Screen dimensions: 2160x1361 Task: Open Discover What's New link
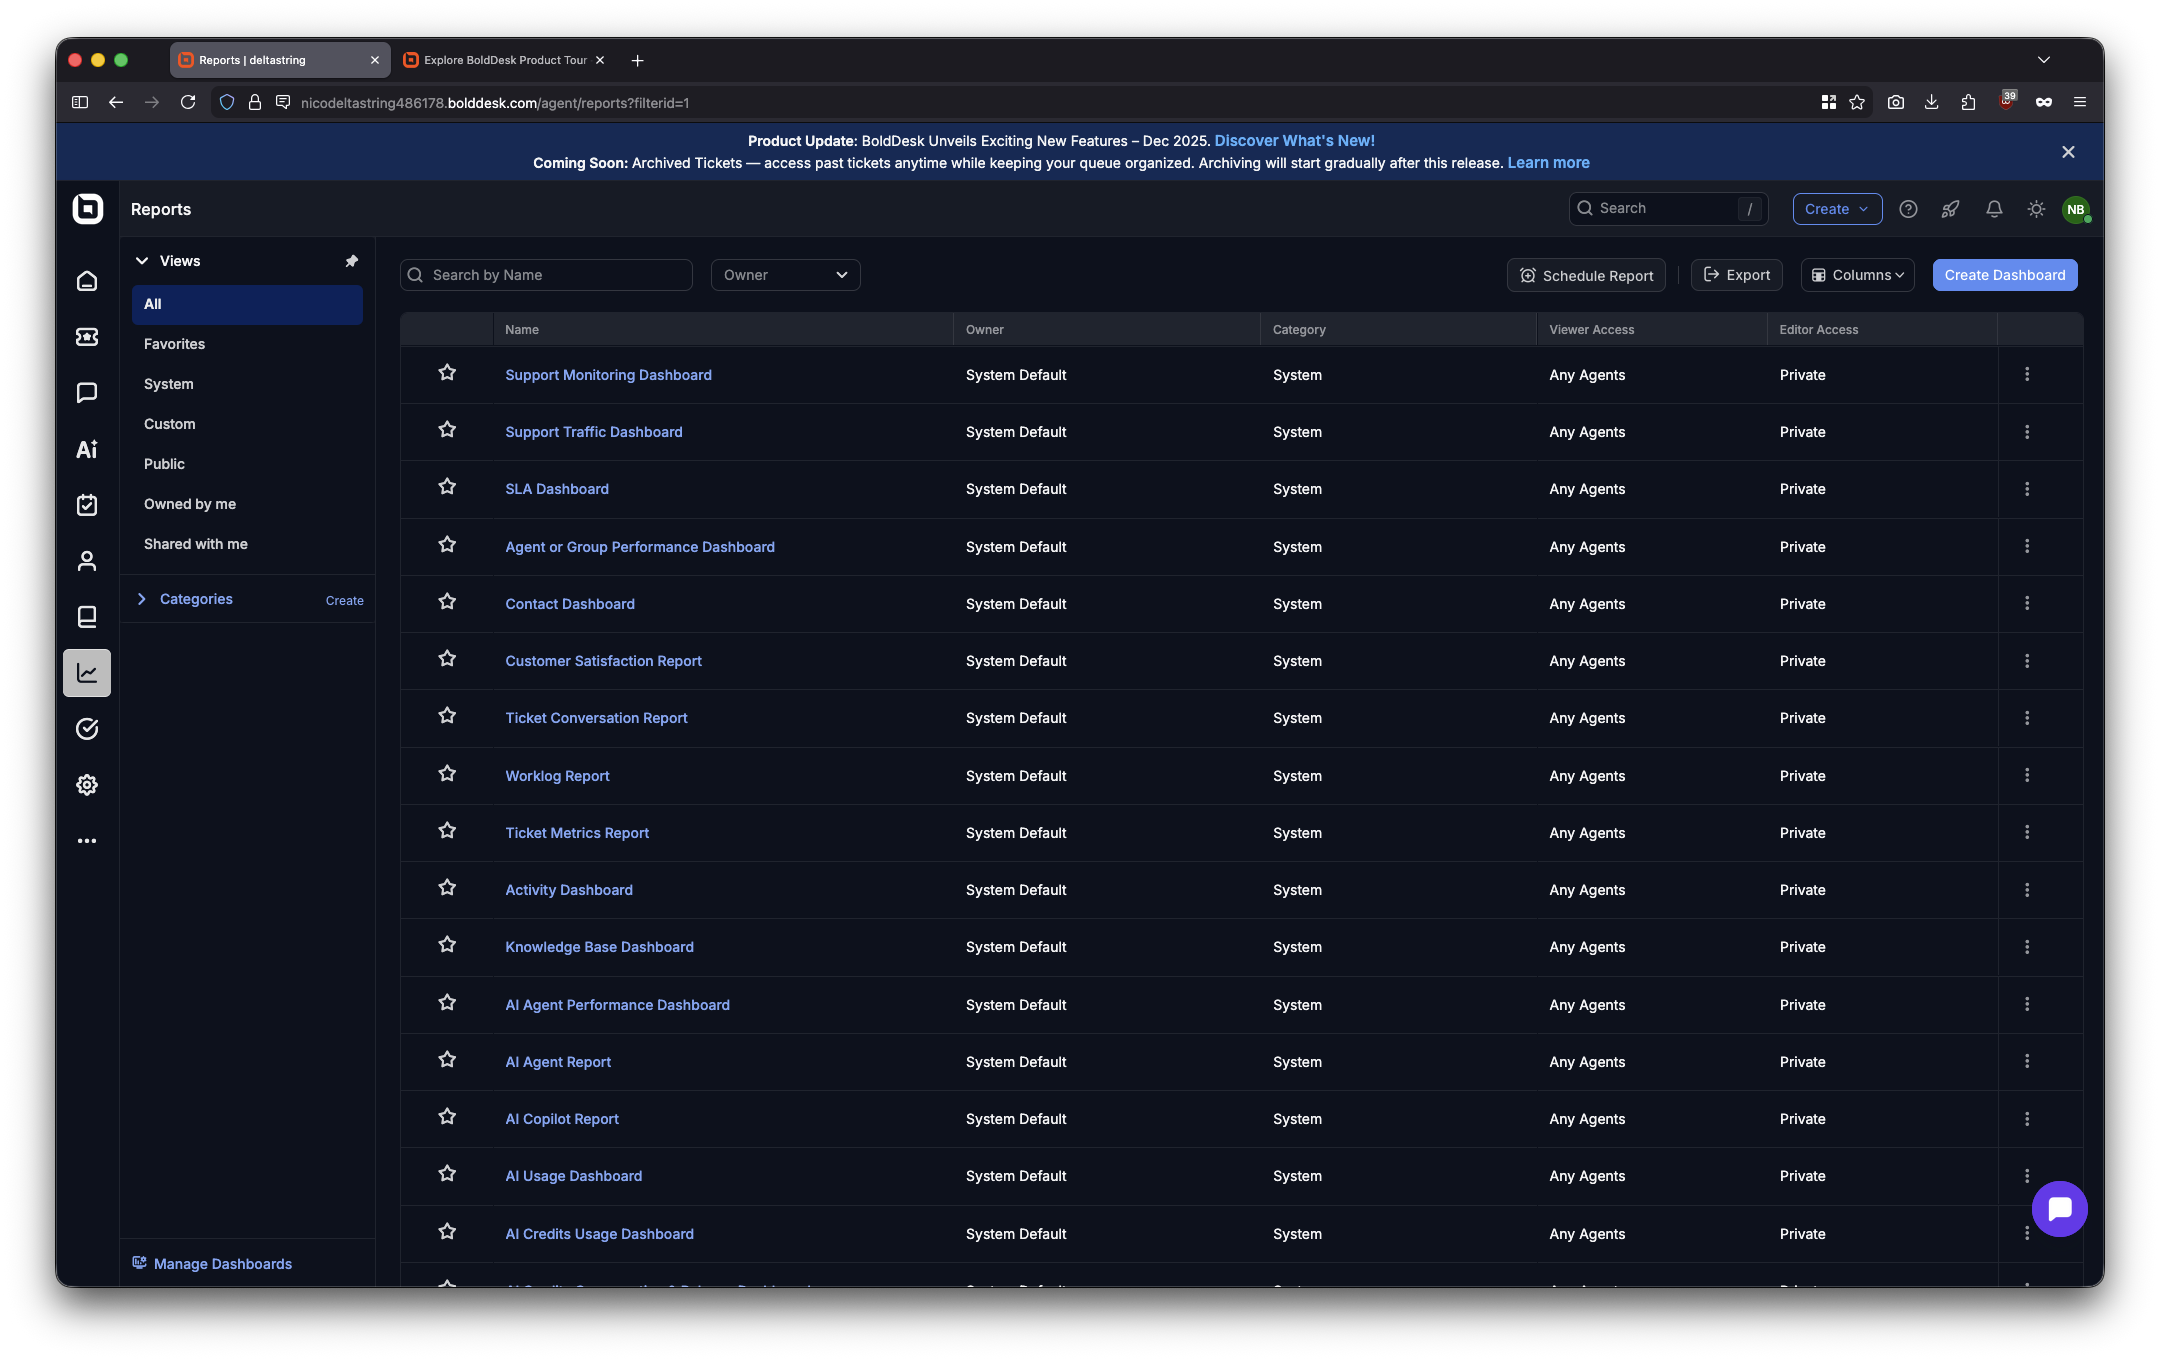tap(1294, 141)
